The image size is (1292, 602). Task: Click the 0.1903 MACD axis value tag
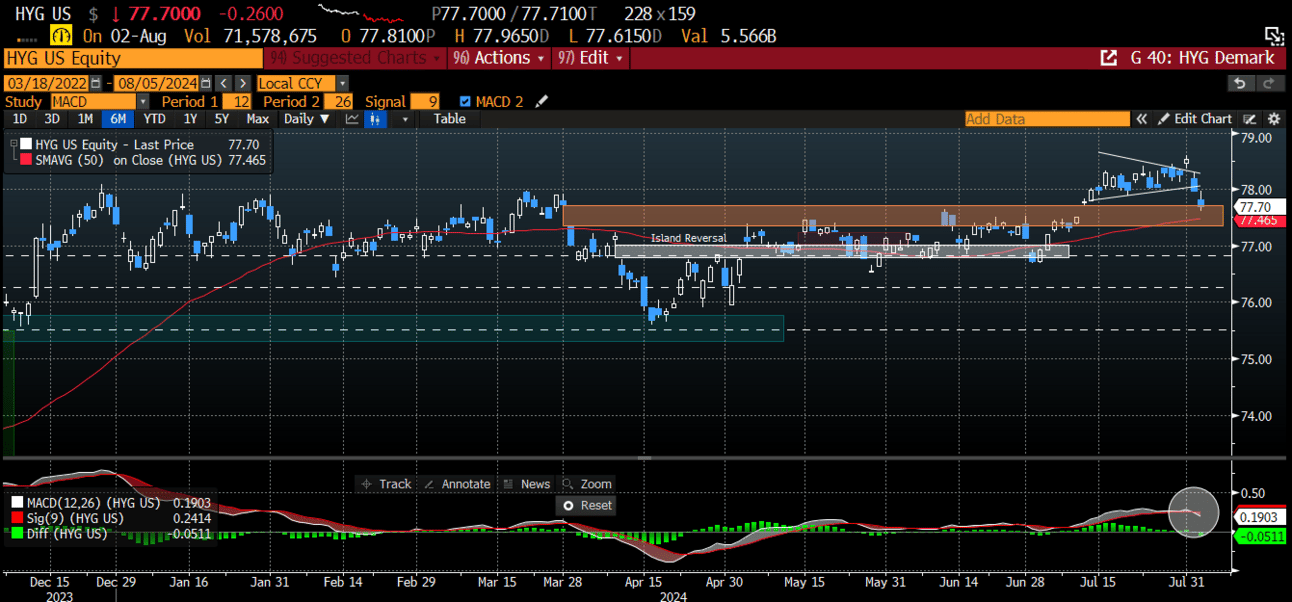tap(1259, 517)
